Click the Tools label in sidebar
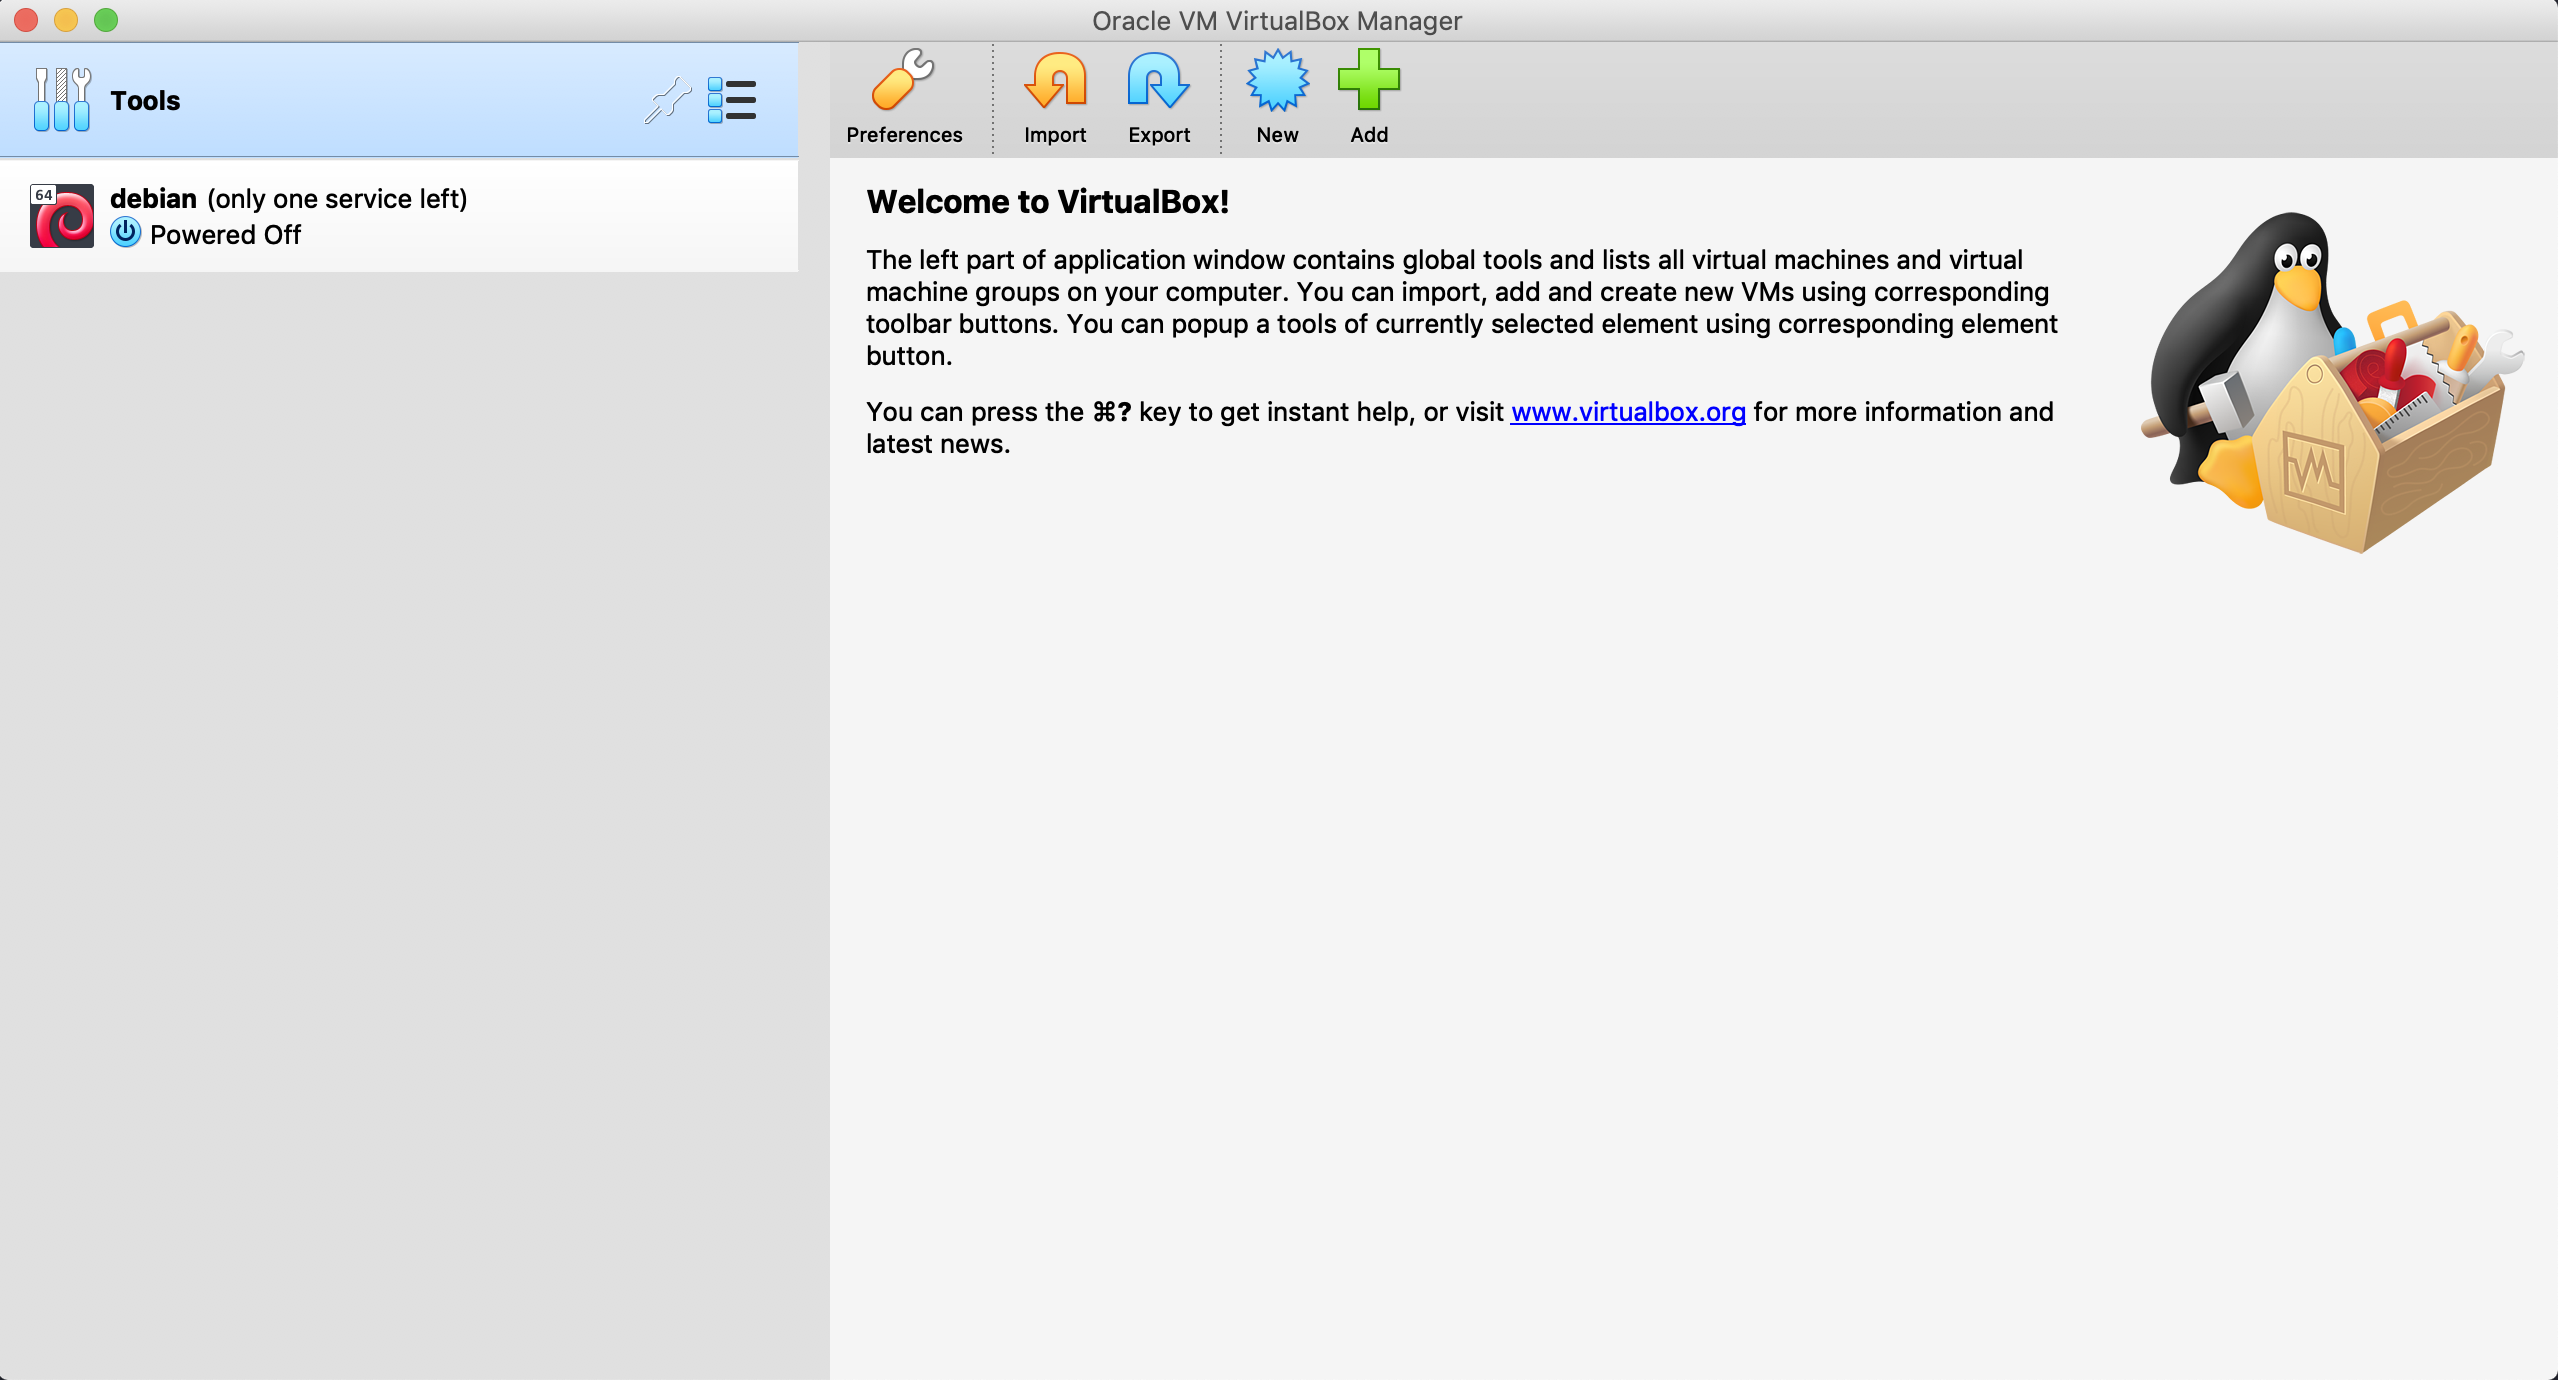 tap(145, 101)
